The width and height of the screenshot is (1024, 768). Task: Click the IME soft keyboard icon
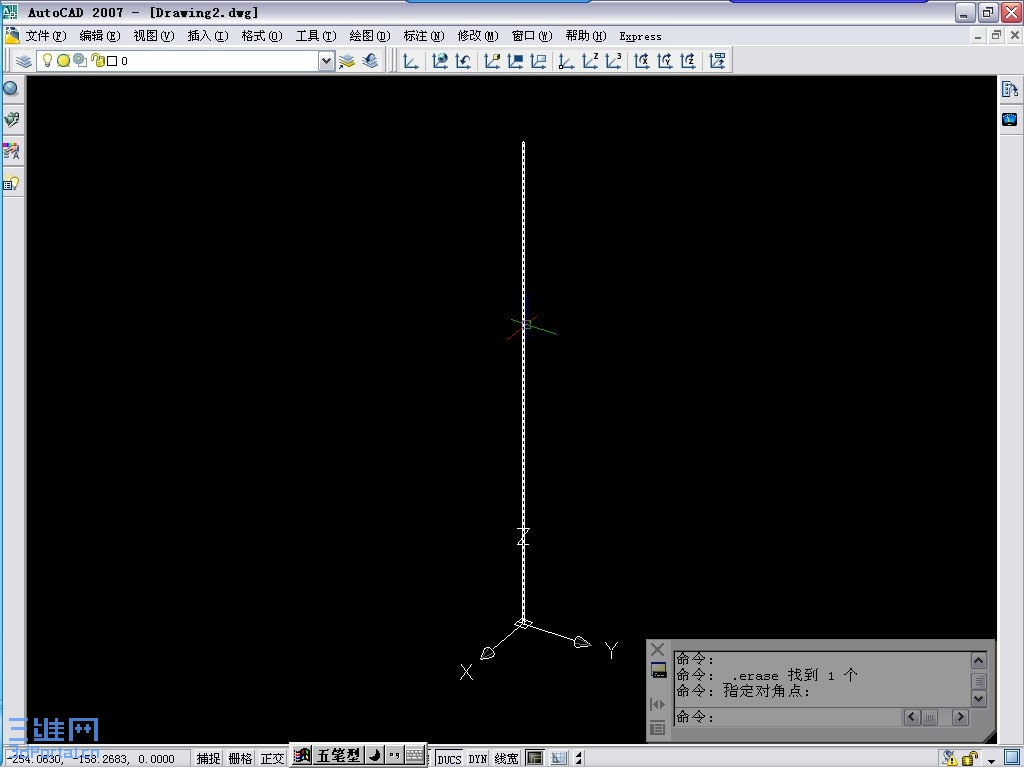tap(415, 756)
